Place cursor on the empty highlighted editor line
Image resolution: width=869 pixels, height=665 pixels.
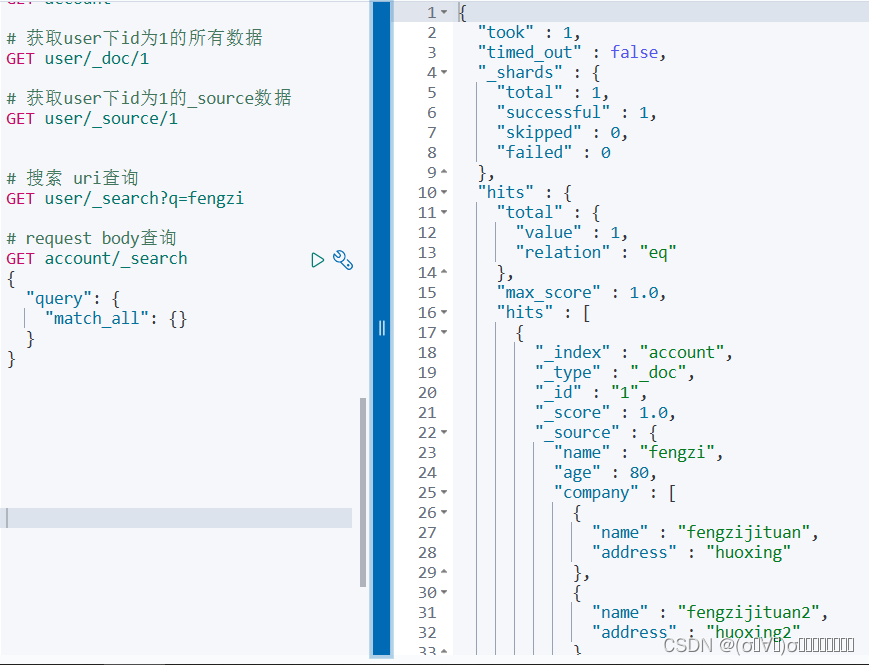177,518
